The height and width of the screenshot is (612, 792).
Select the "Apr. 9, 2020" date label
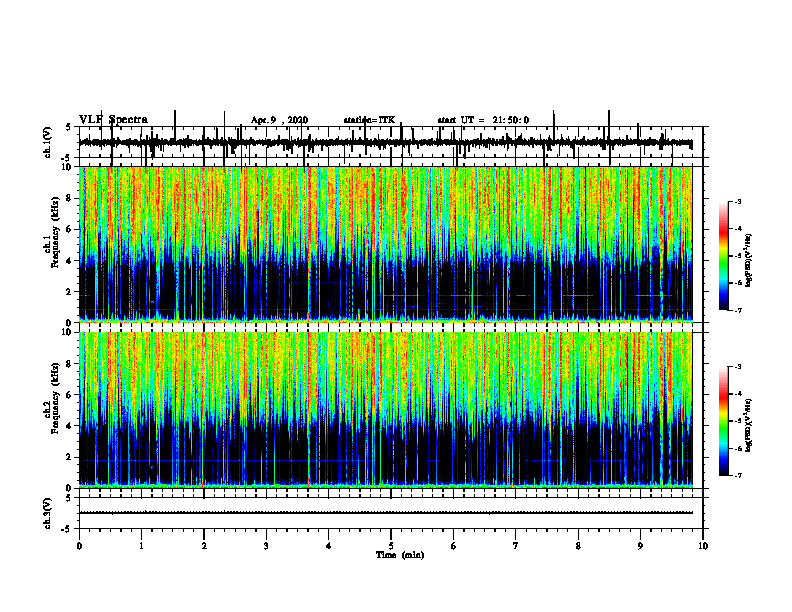coord(279,120)
